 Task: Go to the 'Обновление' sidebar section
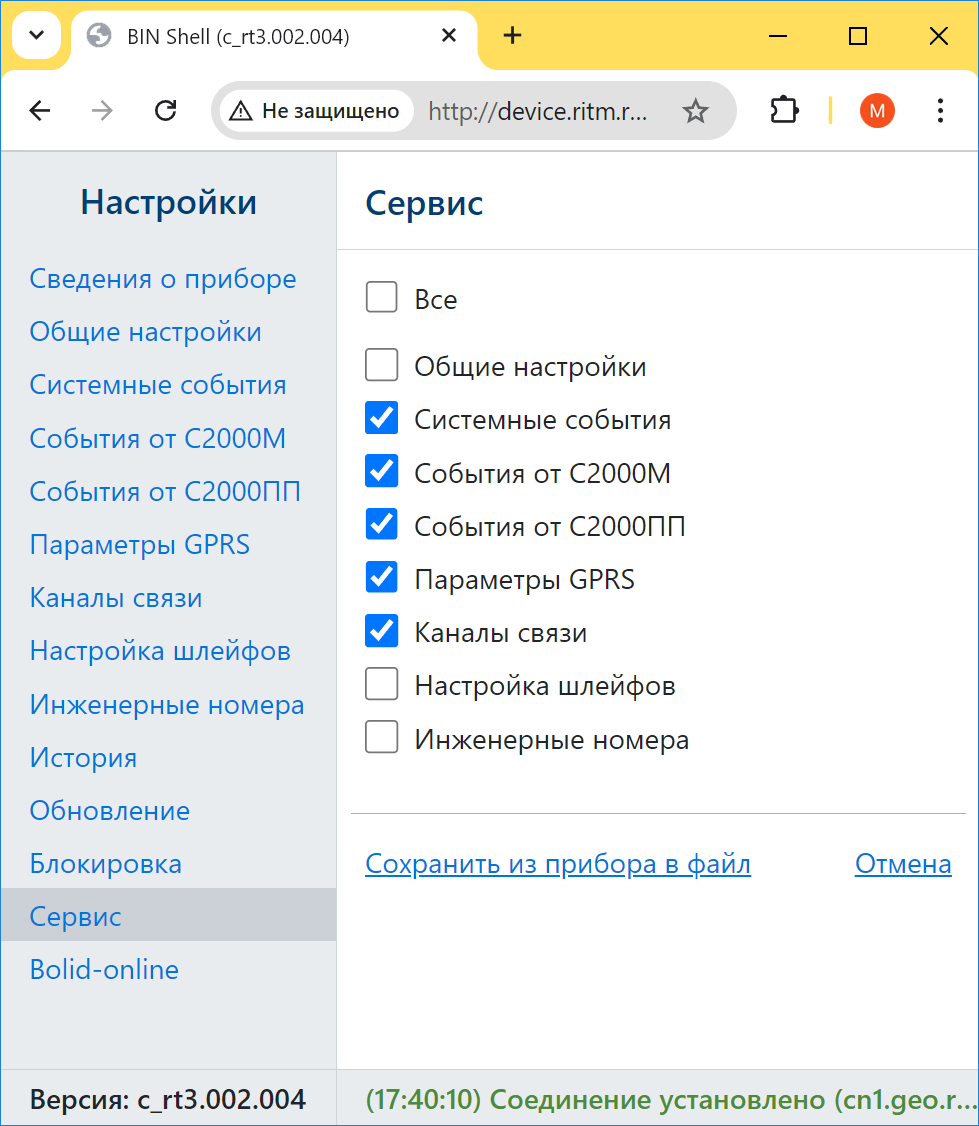tap(110, 811)
